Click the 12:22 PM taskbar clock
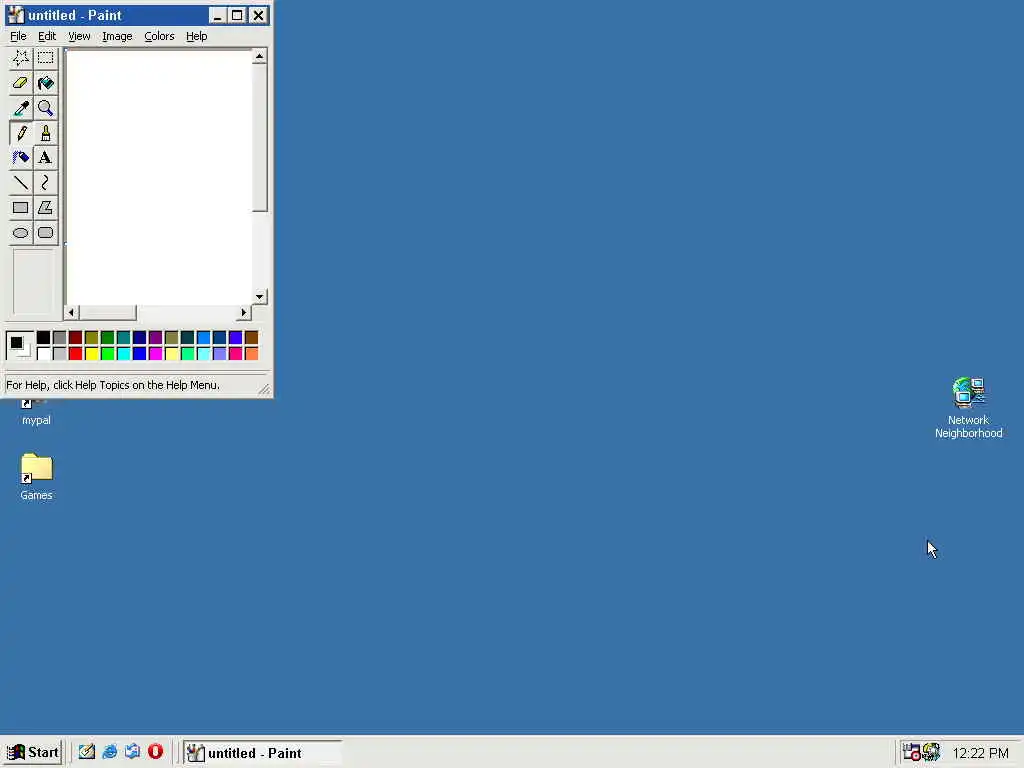 980,753
